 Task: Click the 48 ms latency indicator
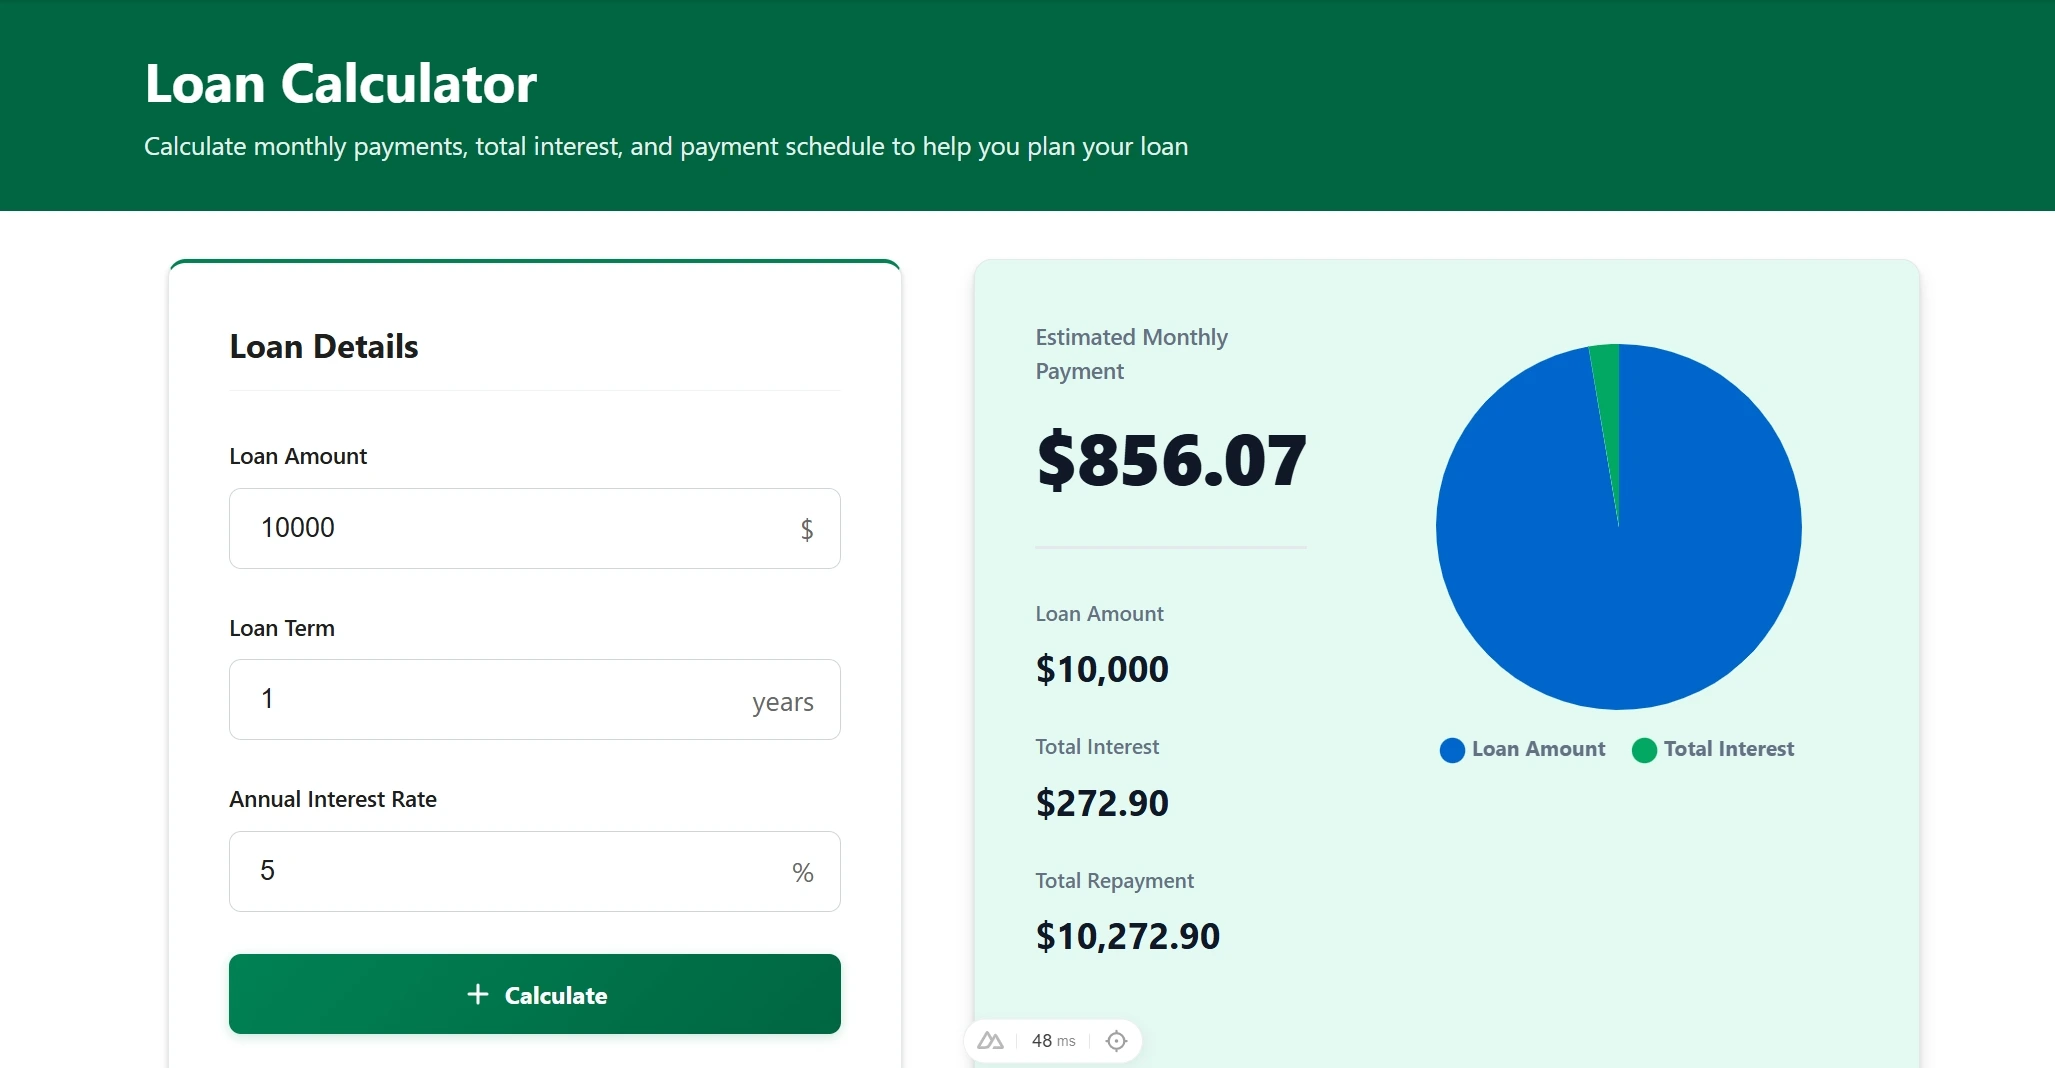click(x=1052, y=1040)
